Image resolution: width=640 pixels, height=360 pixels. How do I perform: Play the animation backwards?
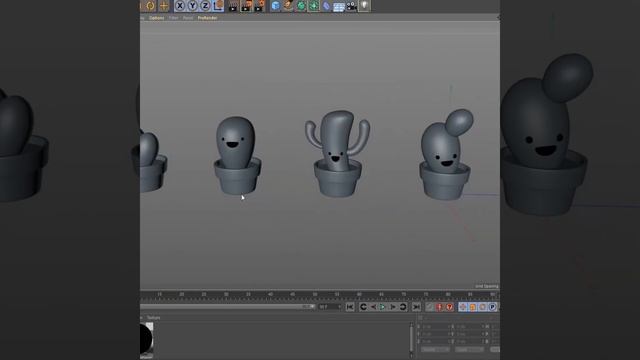pyautogui.click(x=373, y=307)
